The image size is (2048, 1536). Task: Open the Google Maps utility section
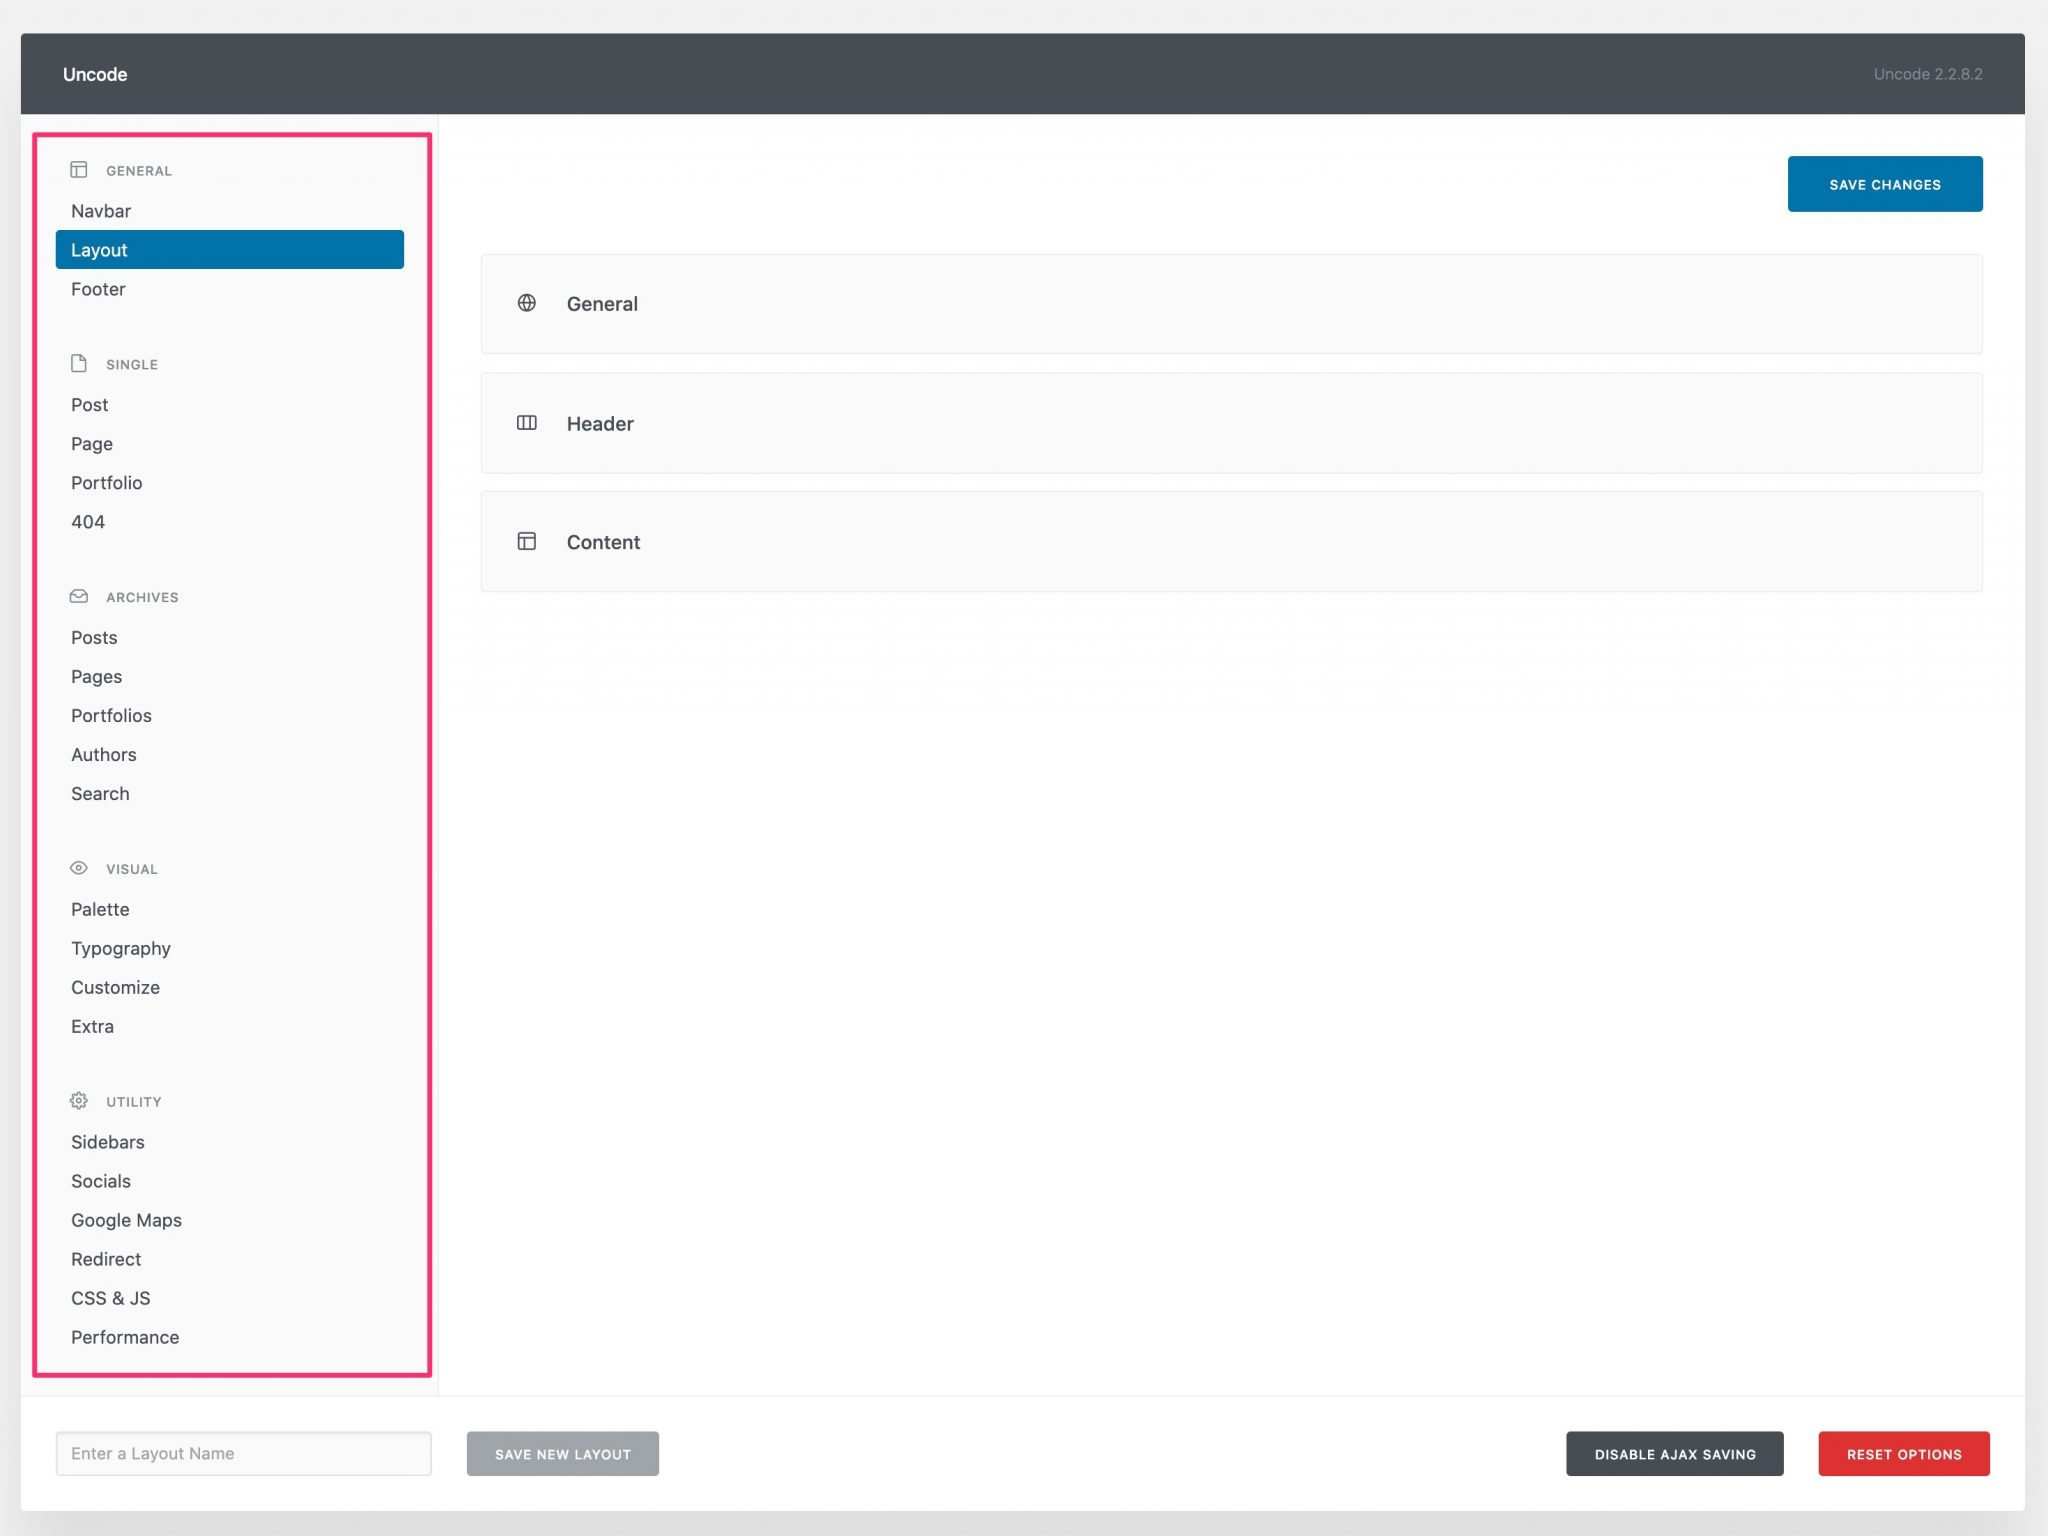pos(126,1220)
